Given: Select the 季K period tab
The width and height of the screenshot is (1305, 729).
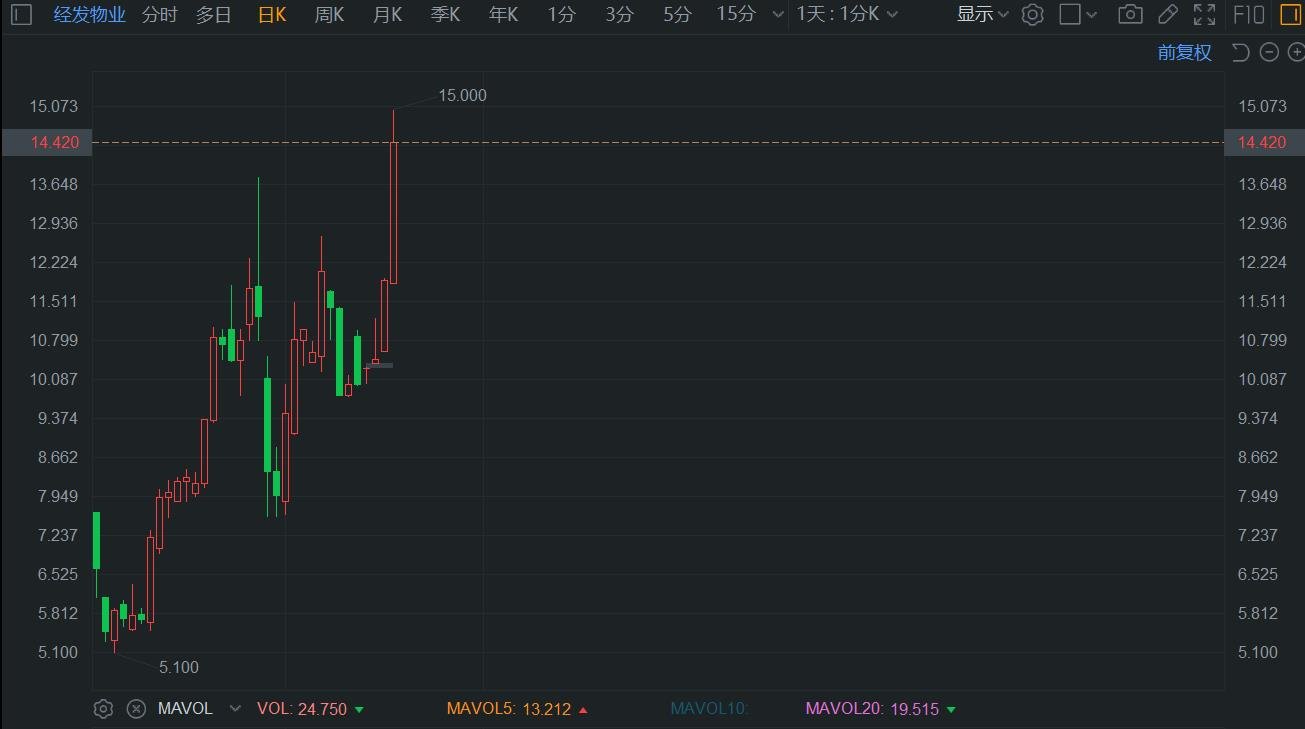Looking at the screenshot, I should 445,15.
